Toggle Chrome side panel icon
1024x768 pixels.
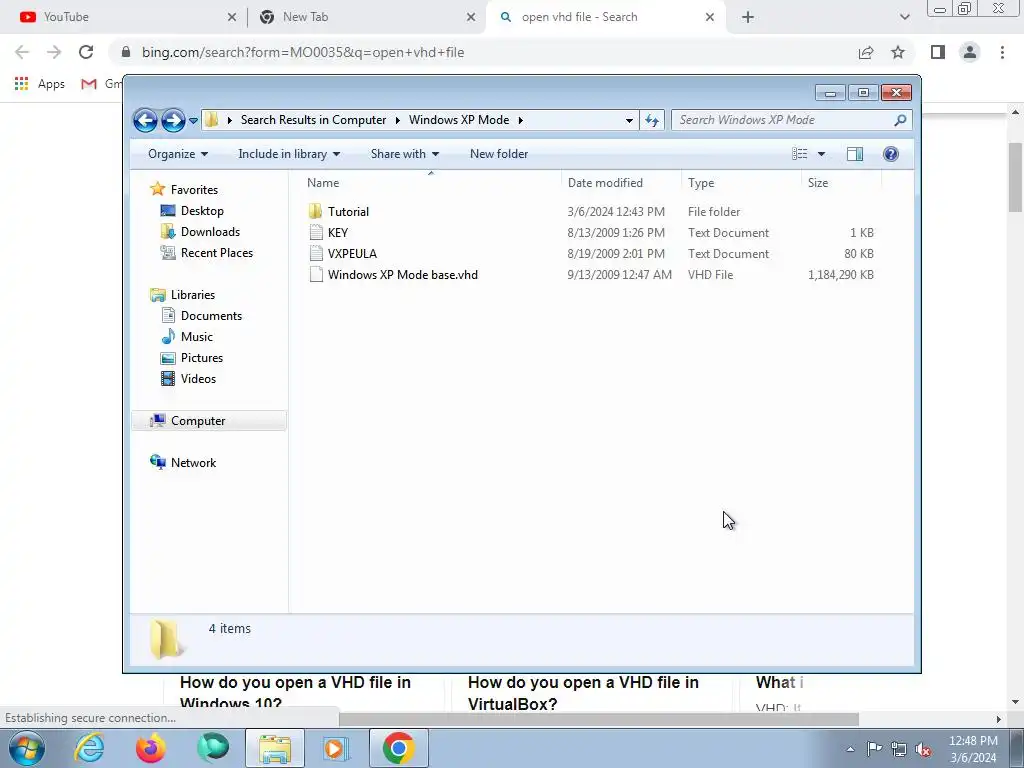(938, 52)
